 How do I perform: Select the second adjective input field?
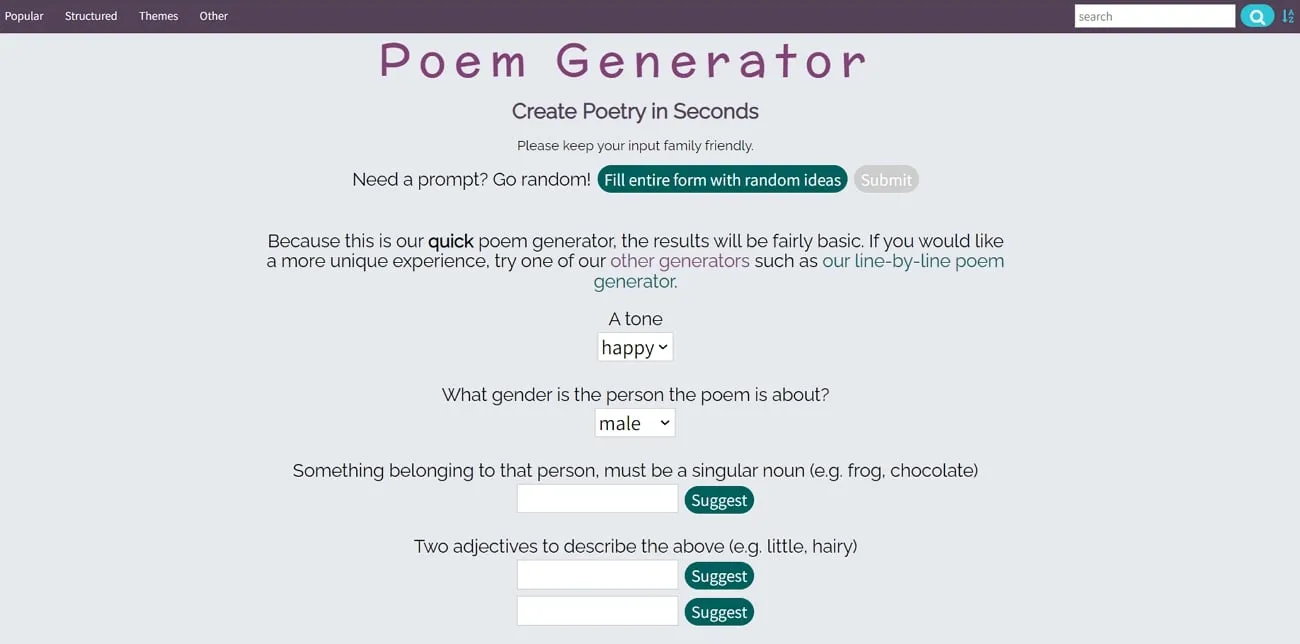[597, 610]
